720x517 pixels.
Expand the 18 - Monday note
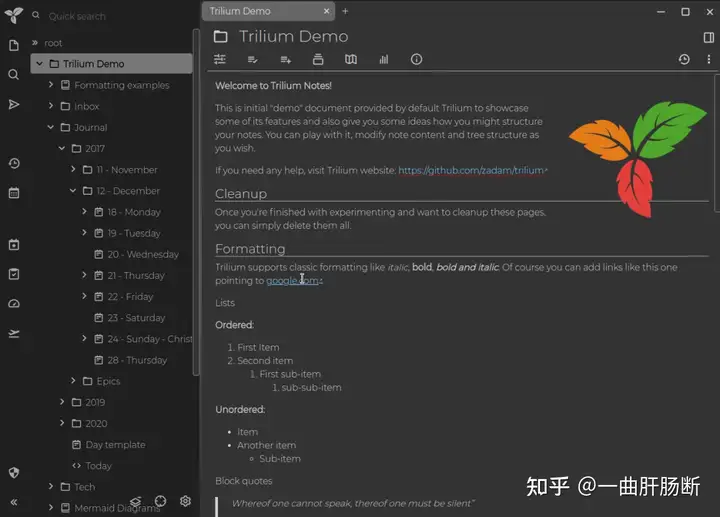(84, 211)
